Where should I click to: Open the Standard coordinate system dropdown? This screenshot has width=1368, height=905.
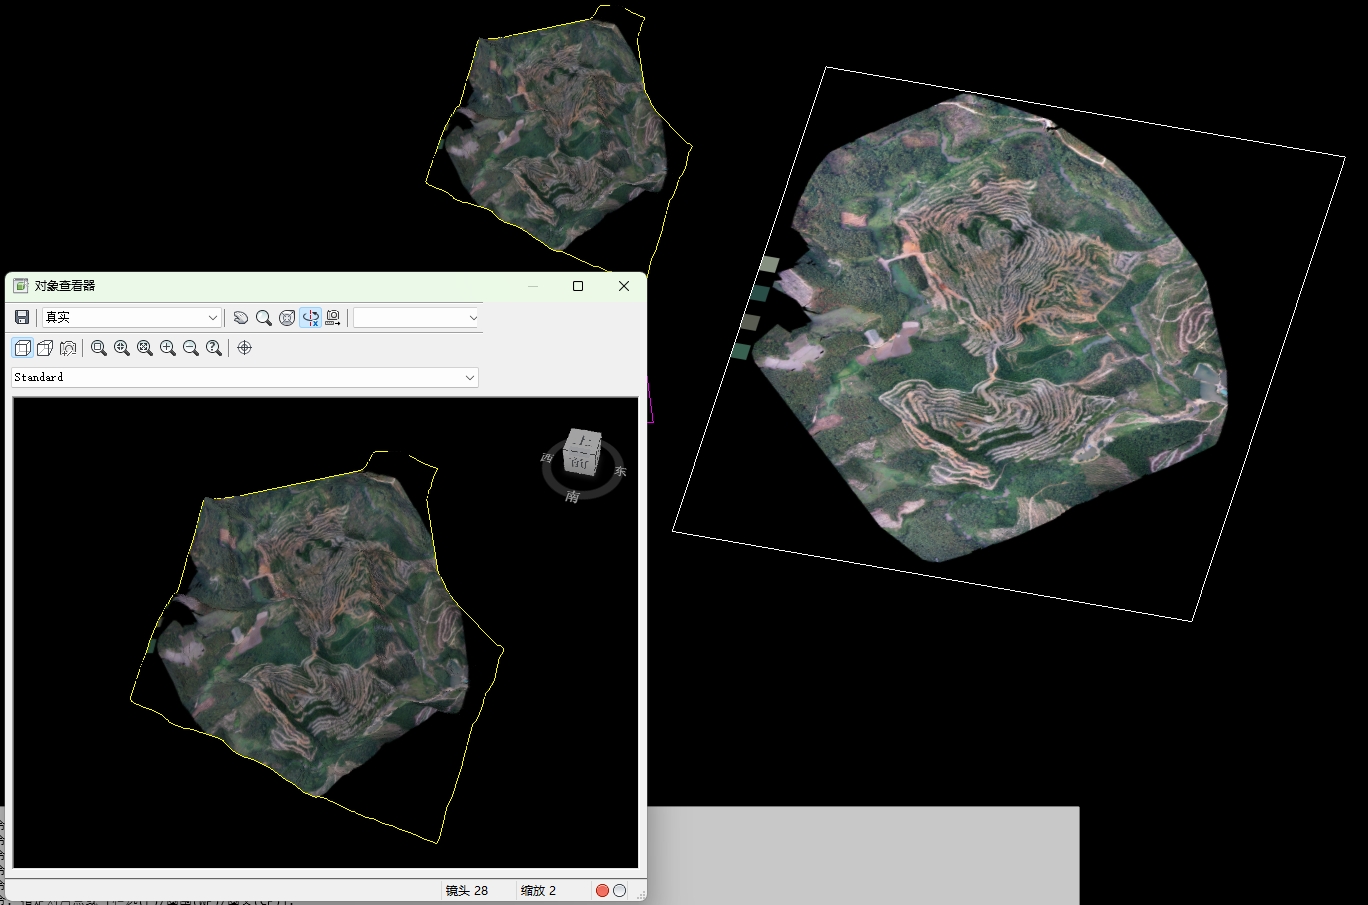tap(469, 377)
